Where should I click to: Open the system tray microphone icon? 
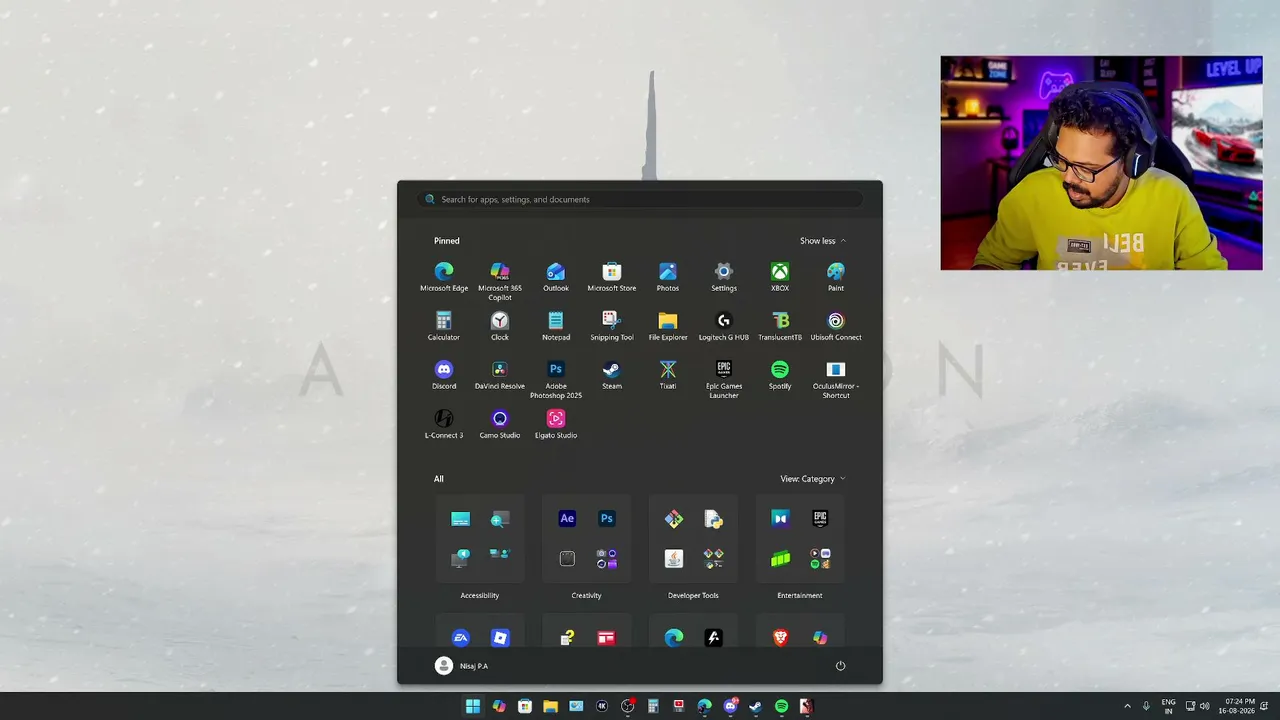[1146, 706]
